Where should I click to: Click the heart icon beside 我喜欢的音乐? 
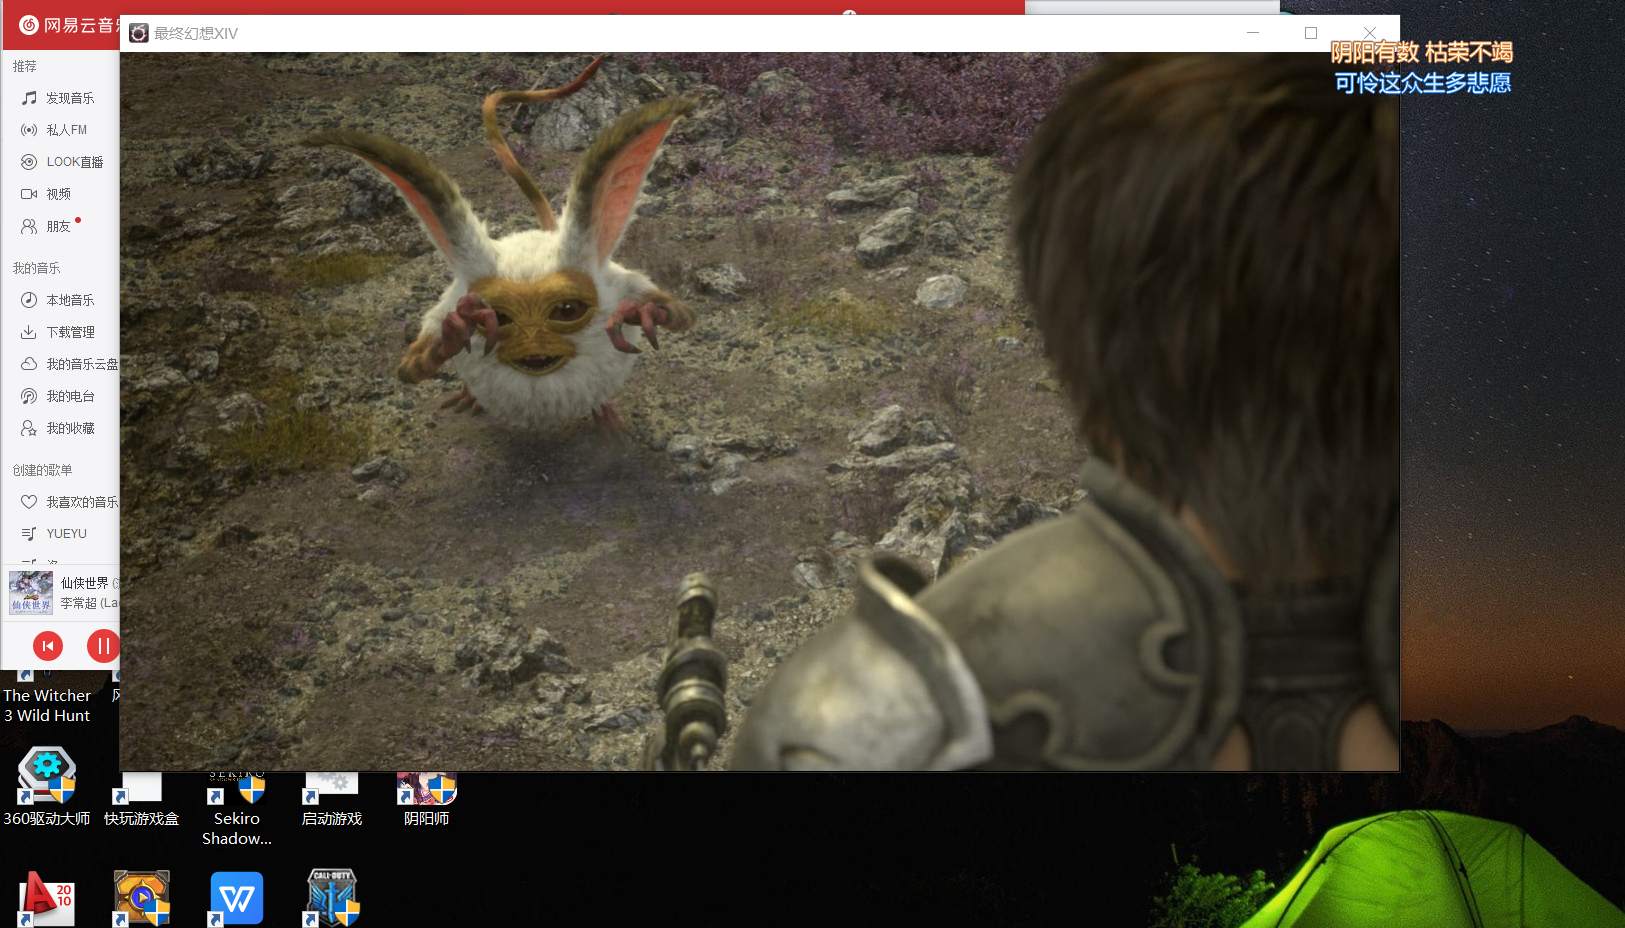pos(29,502)
